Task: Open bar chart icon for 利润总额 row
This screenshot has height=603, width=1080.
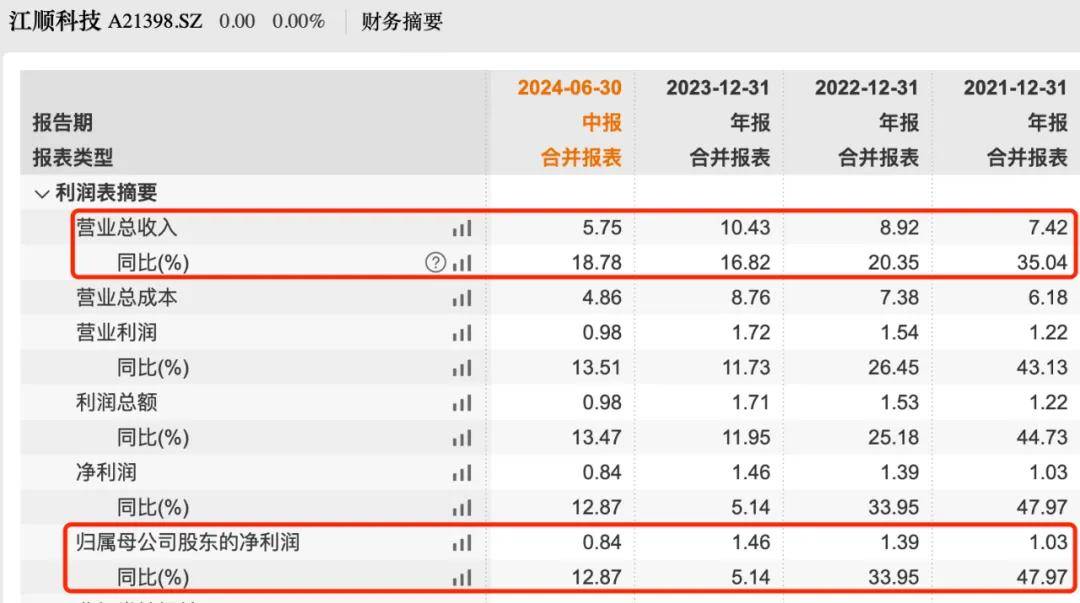Action: point(462,403)
